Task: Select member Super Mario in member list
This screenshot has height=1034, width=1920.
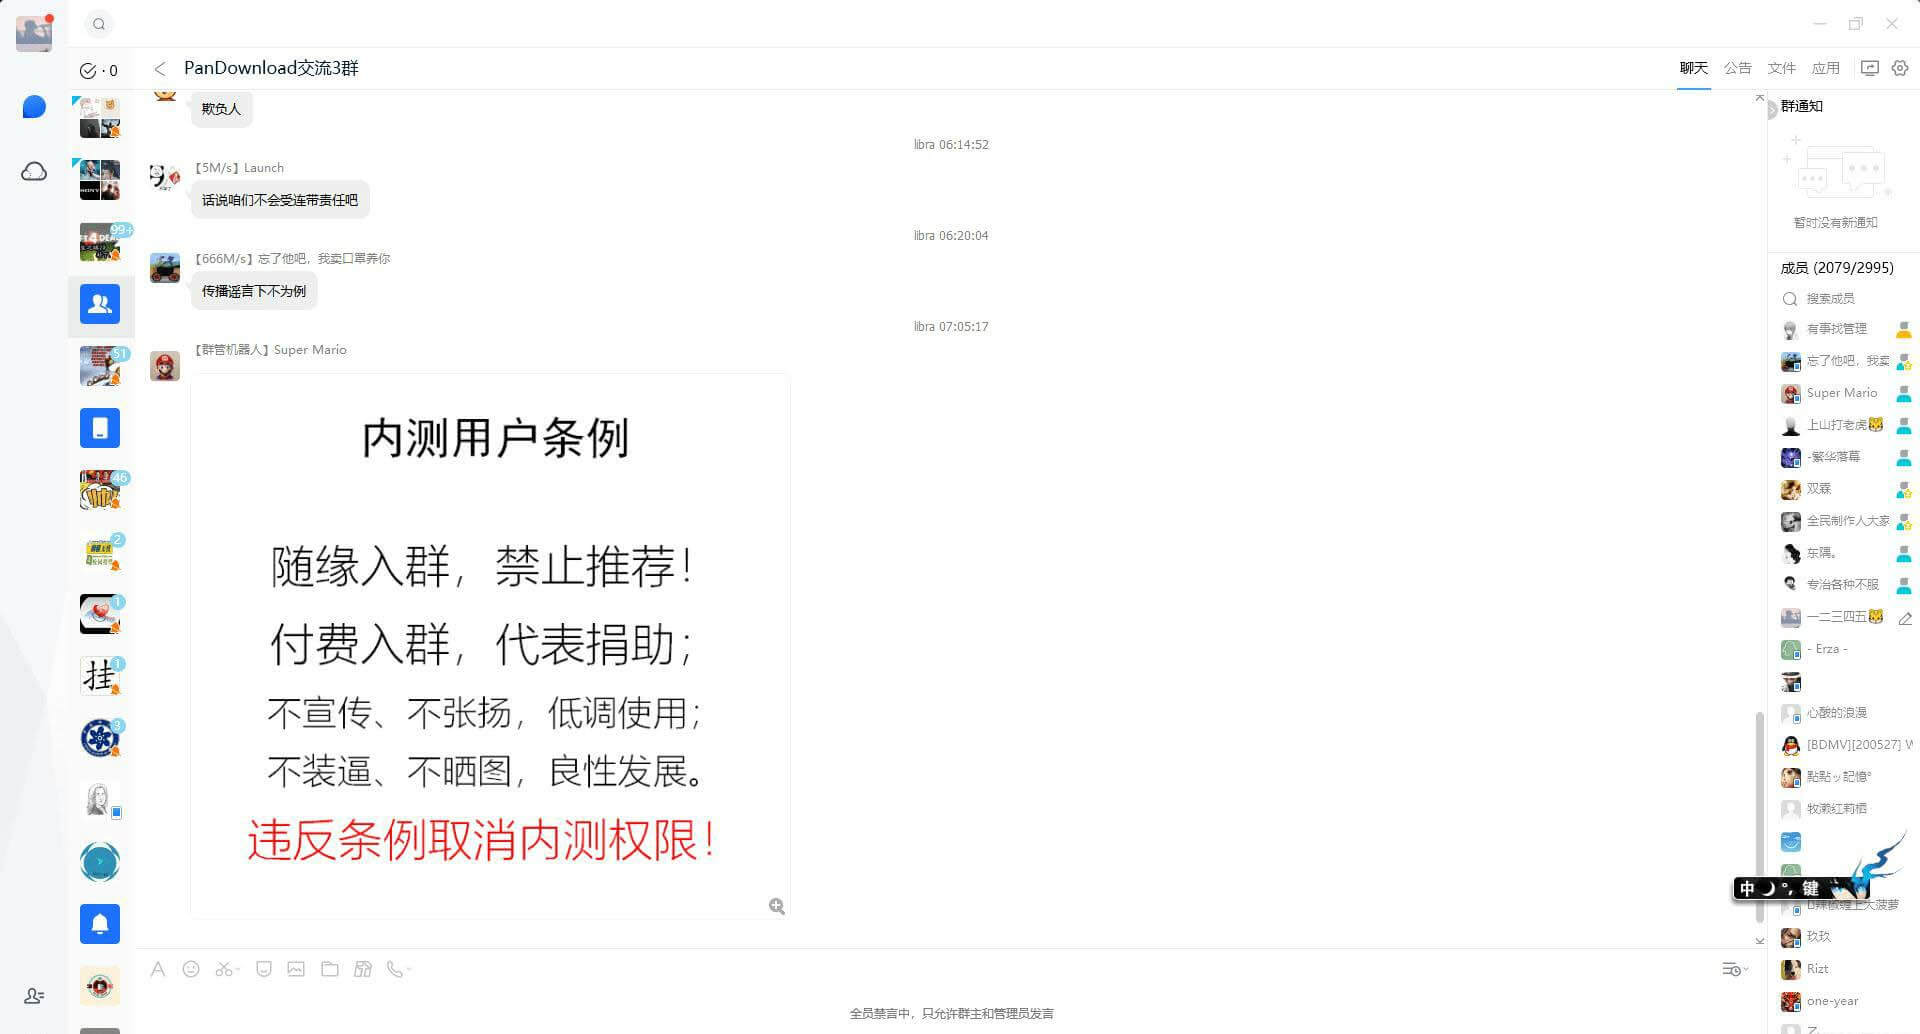Action: point(1841,393)
